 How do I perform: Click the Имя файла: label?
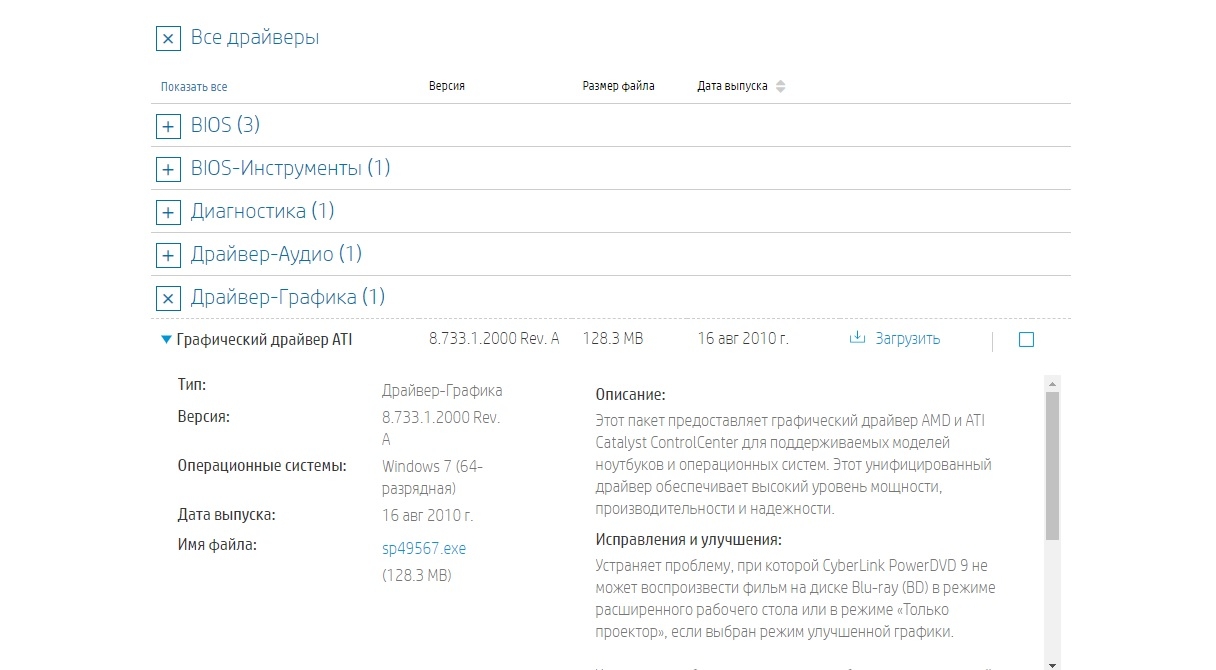pyautogui.click(x=217, y=544)
